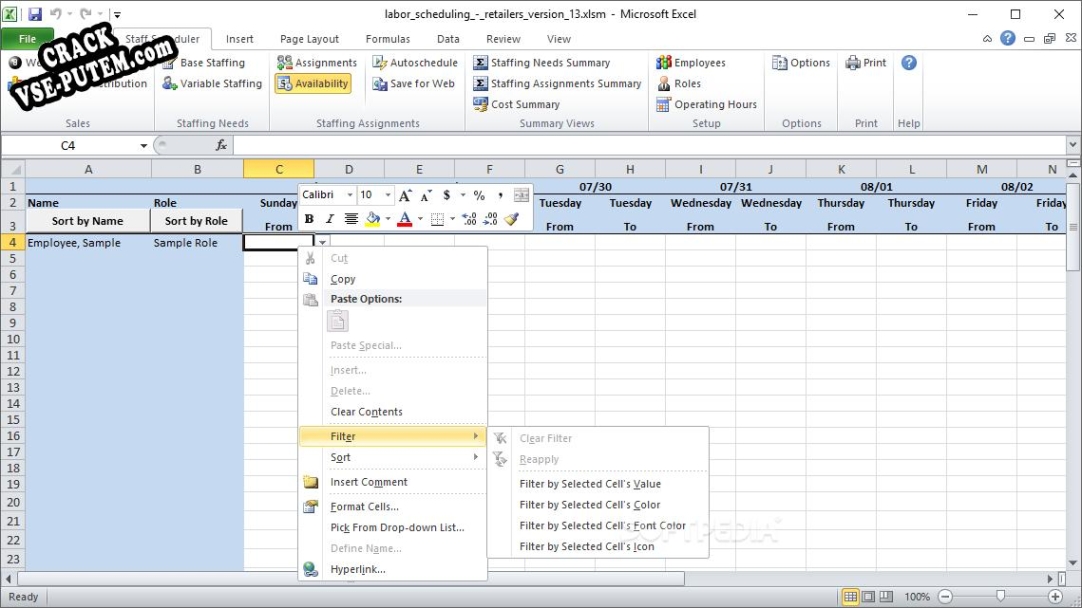
Task: Open the fill color dropdown arrow
Action: (388, 219)
